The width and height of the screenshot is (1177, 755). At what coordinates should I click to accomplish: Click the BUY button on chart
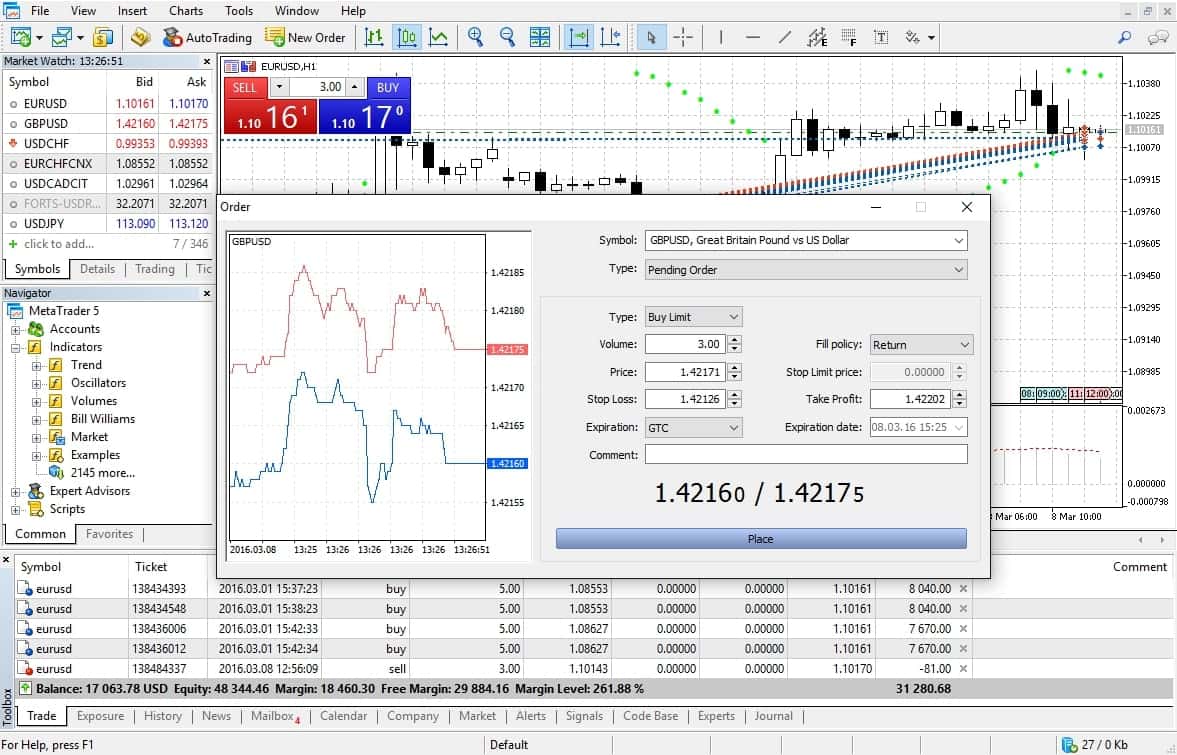(388, 88)
